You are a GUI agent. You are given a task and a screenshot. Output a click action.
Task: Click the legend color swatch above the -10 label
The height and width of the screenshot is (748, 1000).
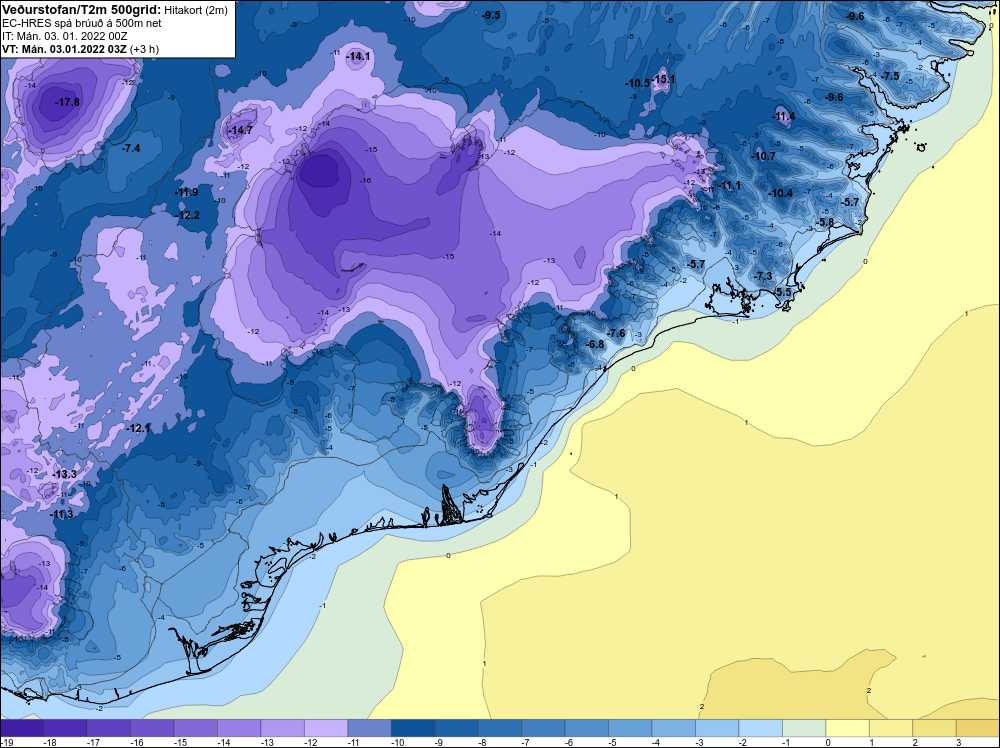coord(413,728)
